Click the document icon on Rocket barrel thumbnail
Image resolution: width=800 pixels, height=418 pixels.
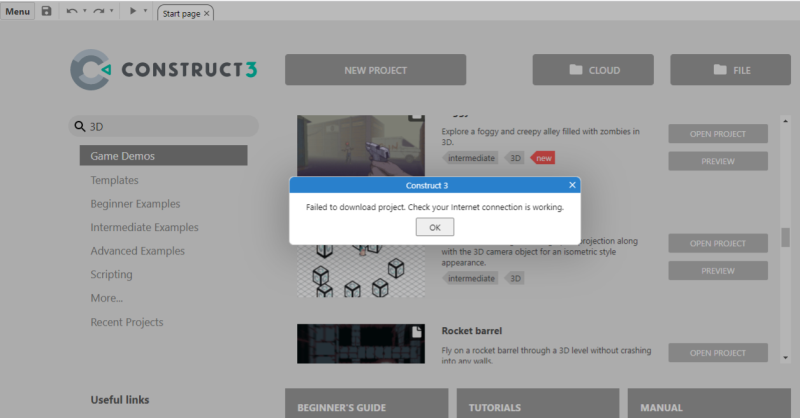point(417,332)
